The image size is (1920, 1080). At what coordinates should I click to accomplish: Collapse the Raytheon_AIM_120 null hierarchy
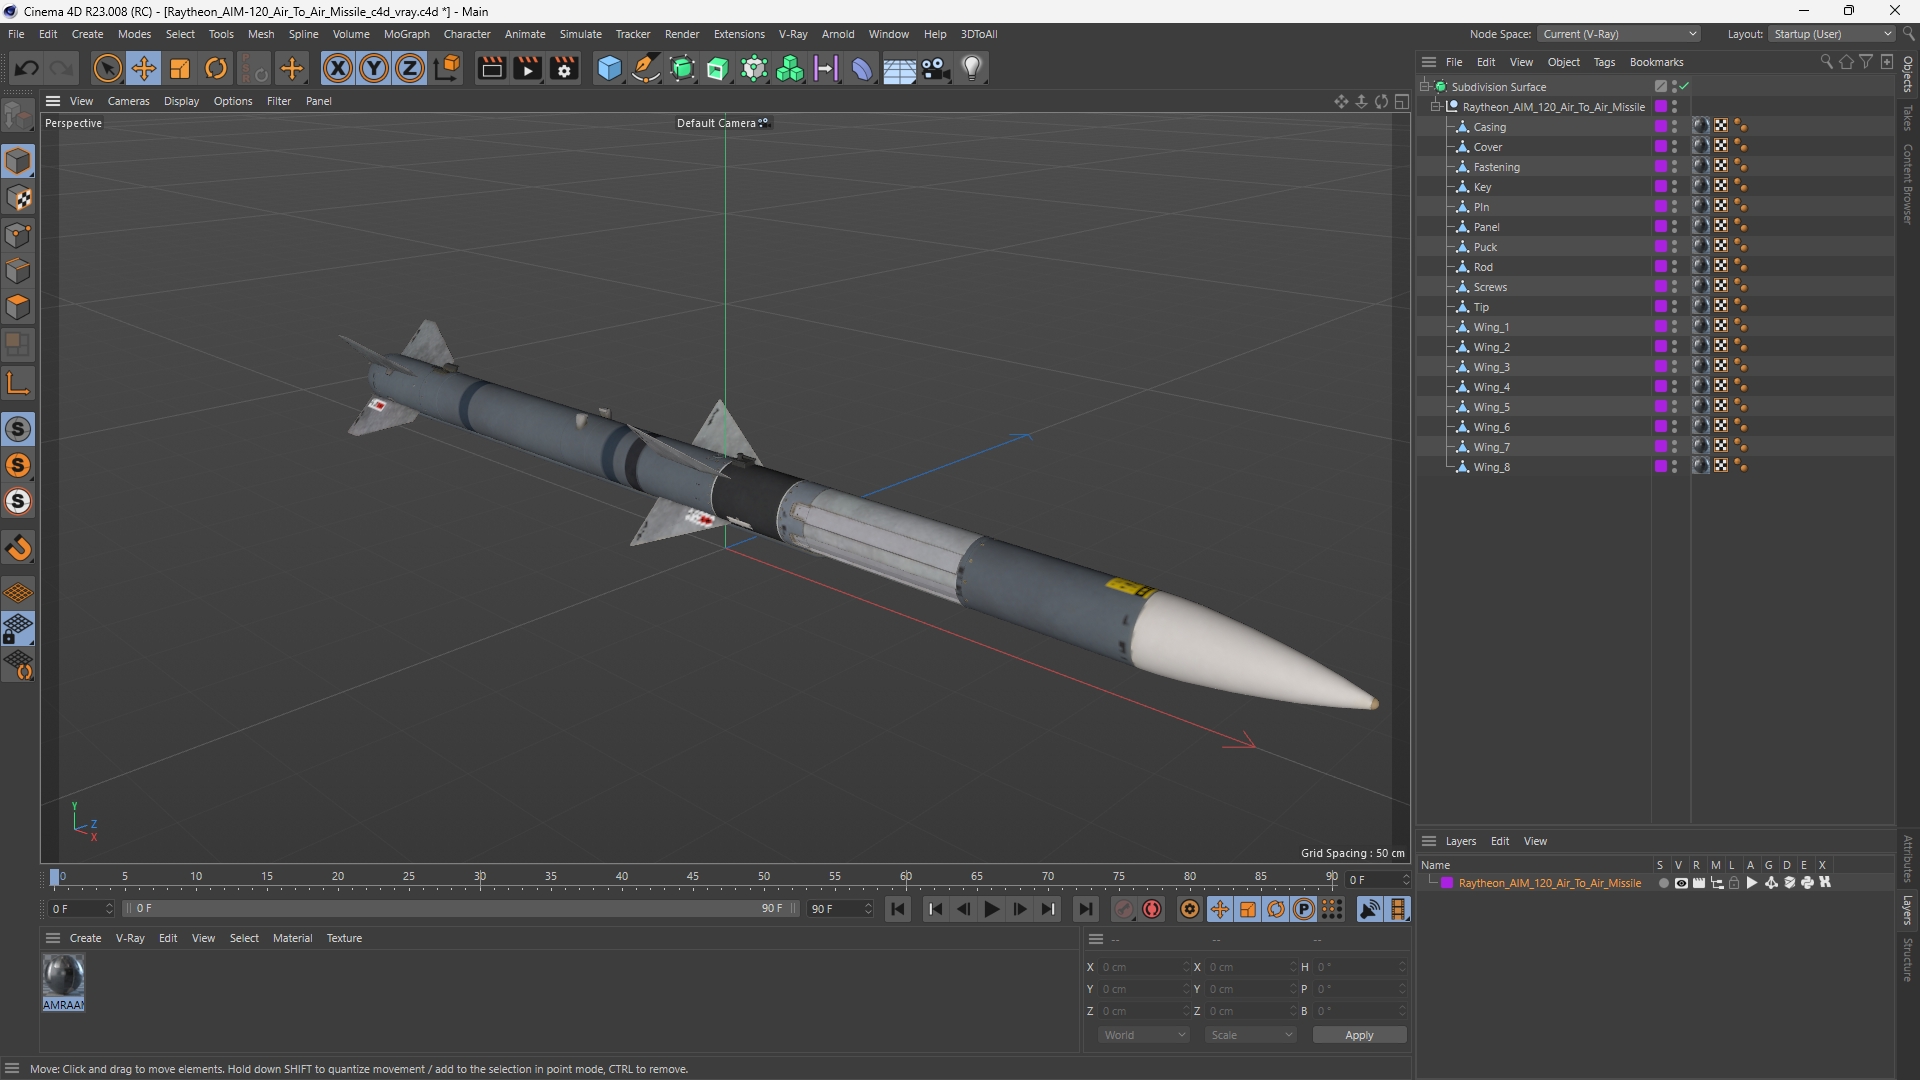coord(1436,107)
